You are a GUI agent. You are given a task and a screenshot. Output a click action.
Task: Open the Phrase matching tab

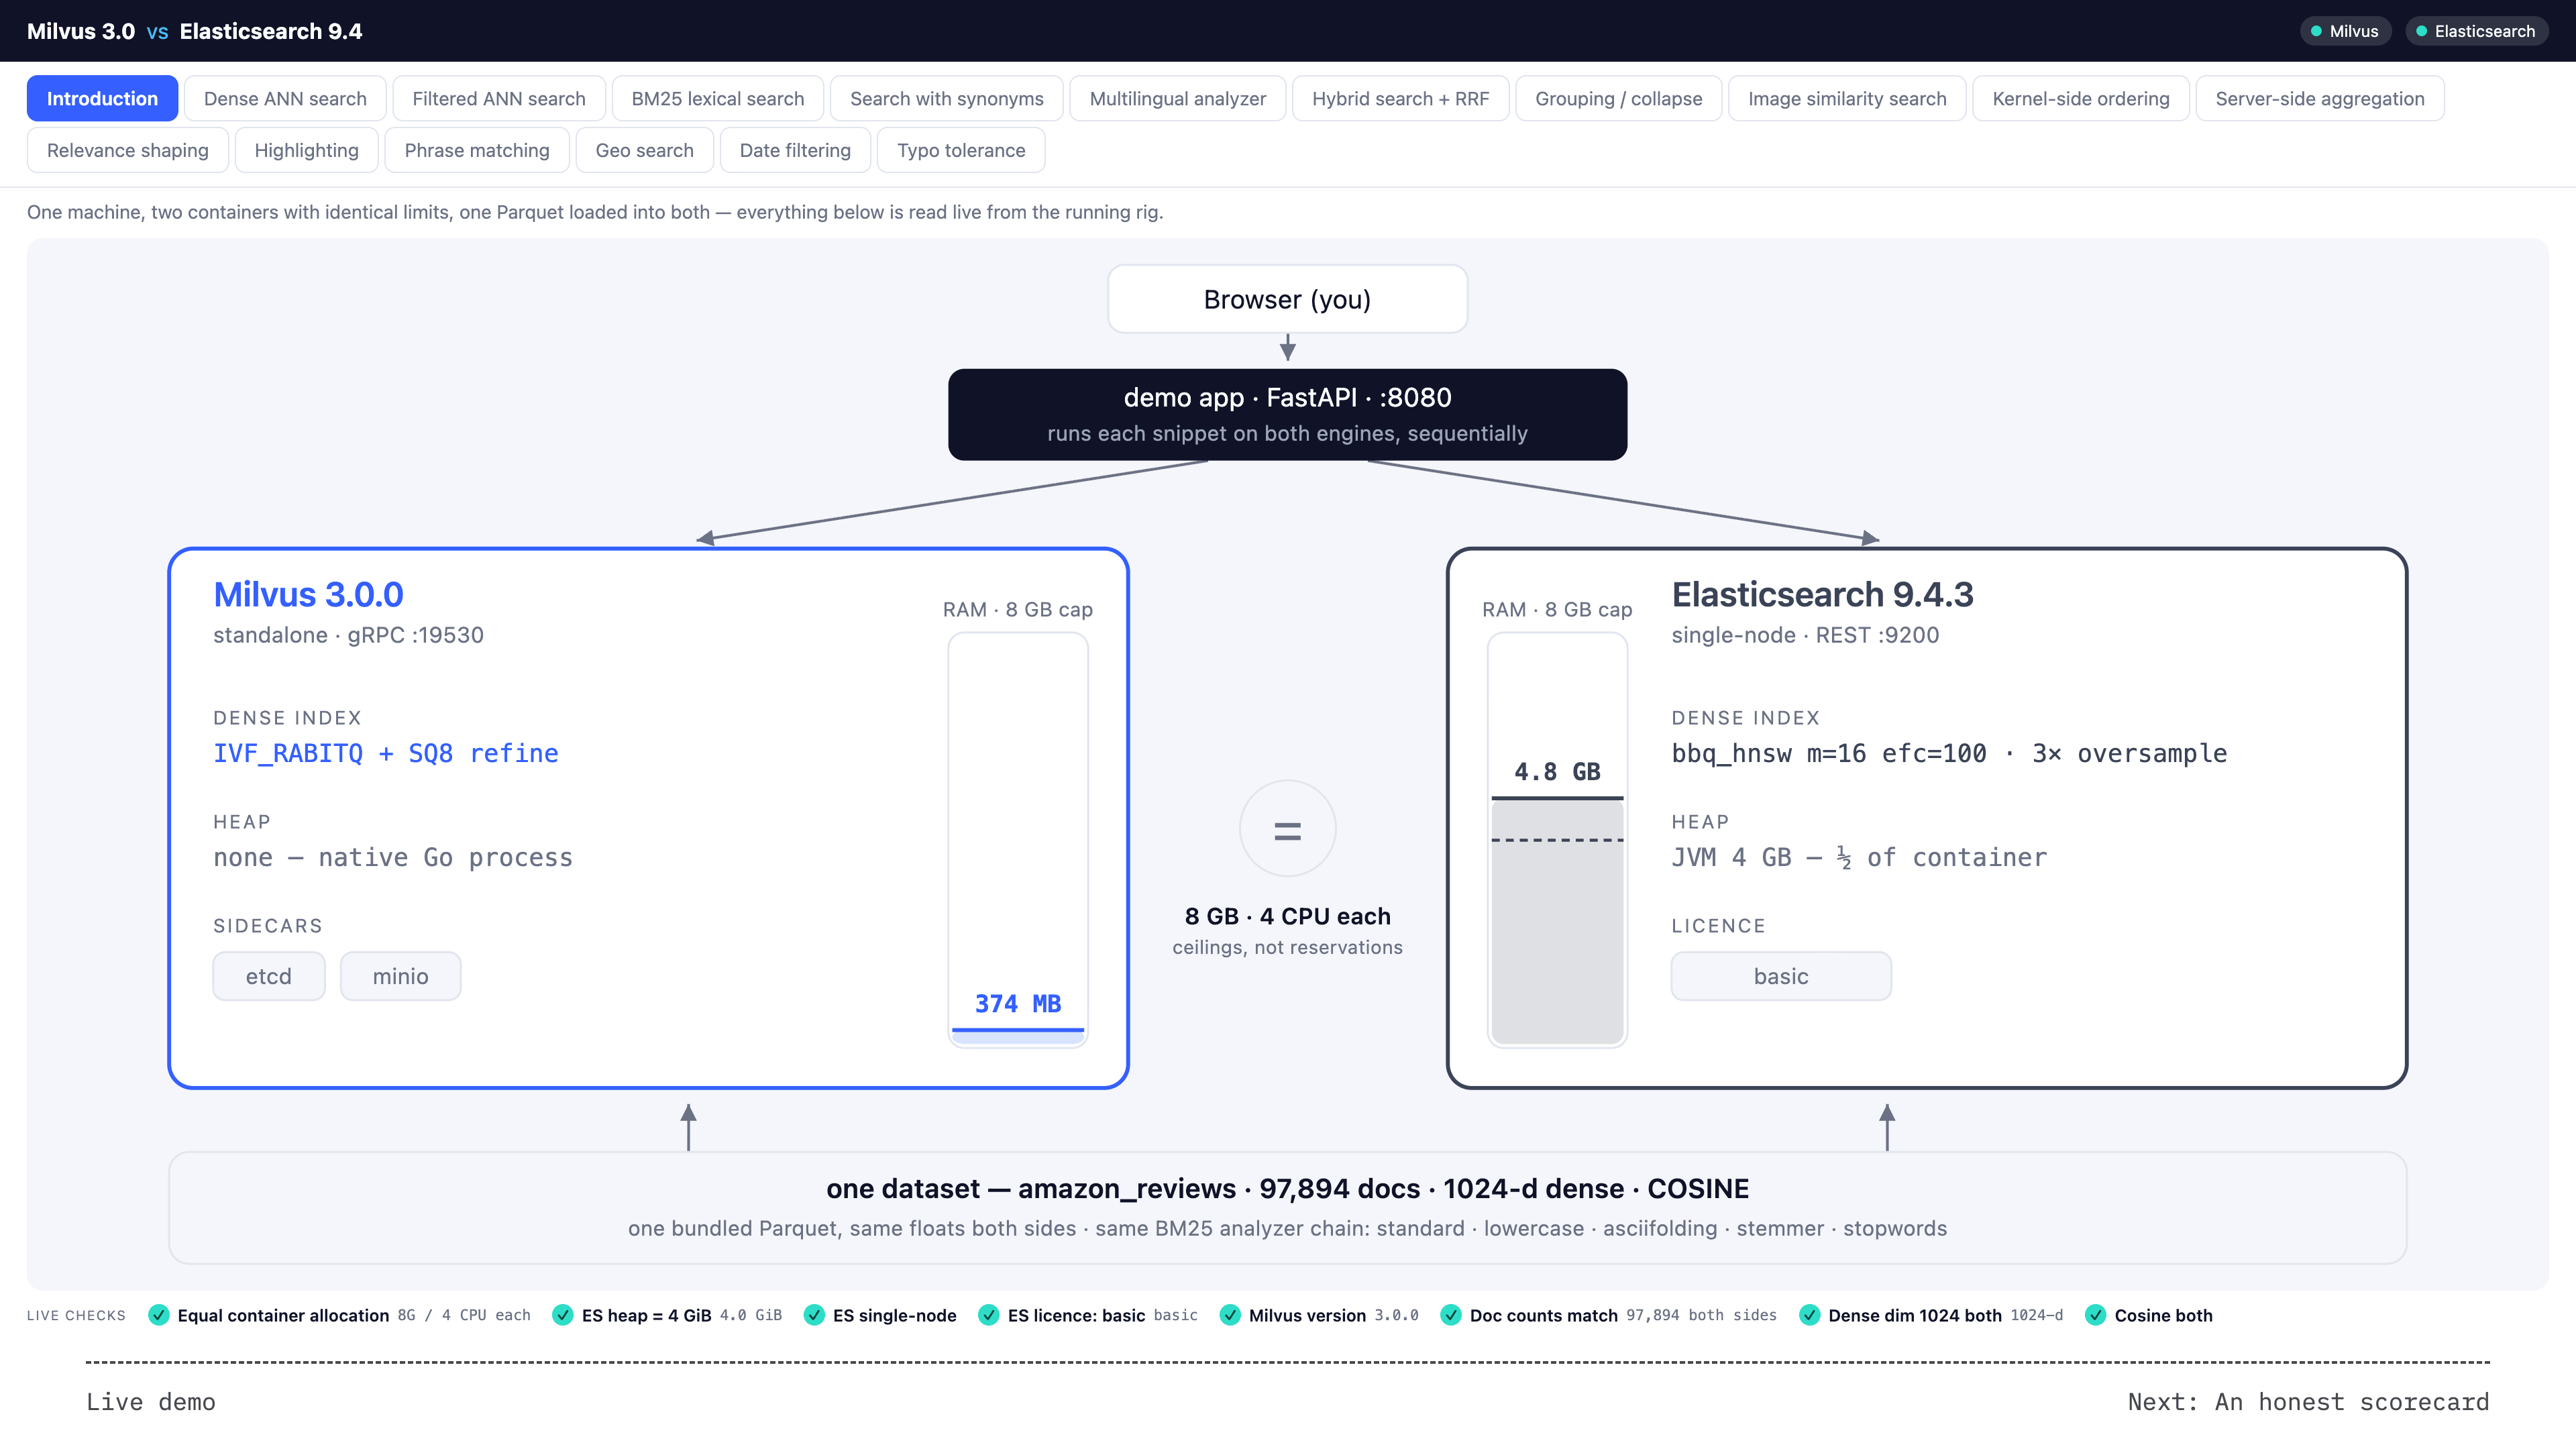[477, 150]
